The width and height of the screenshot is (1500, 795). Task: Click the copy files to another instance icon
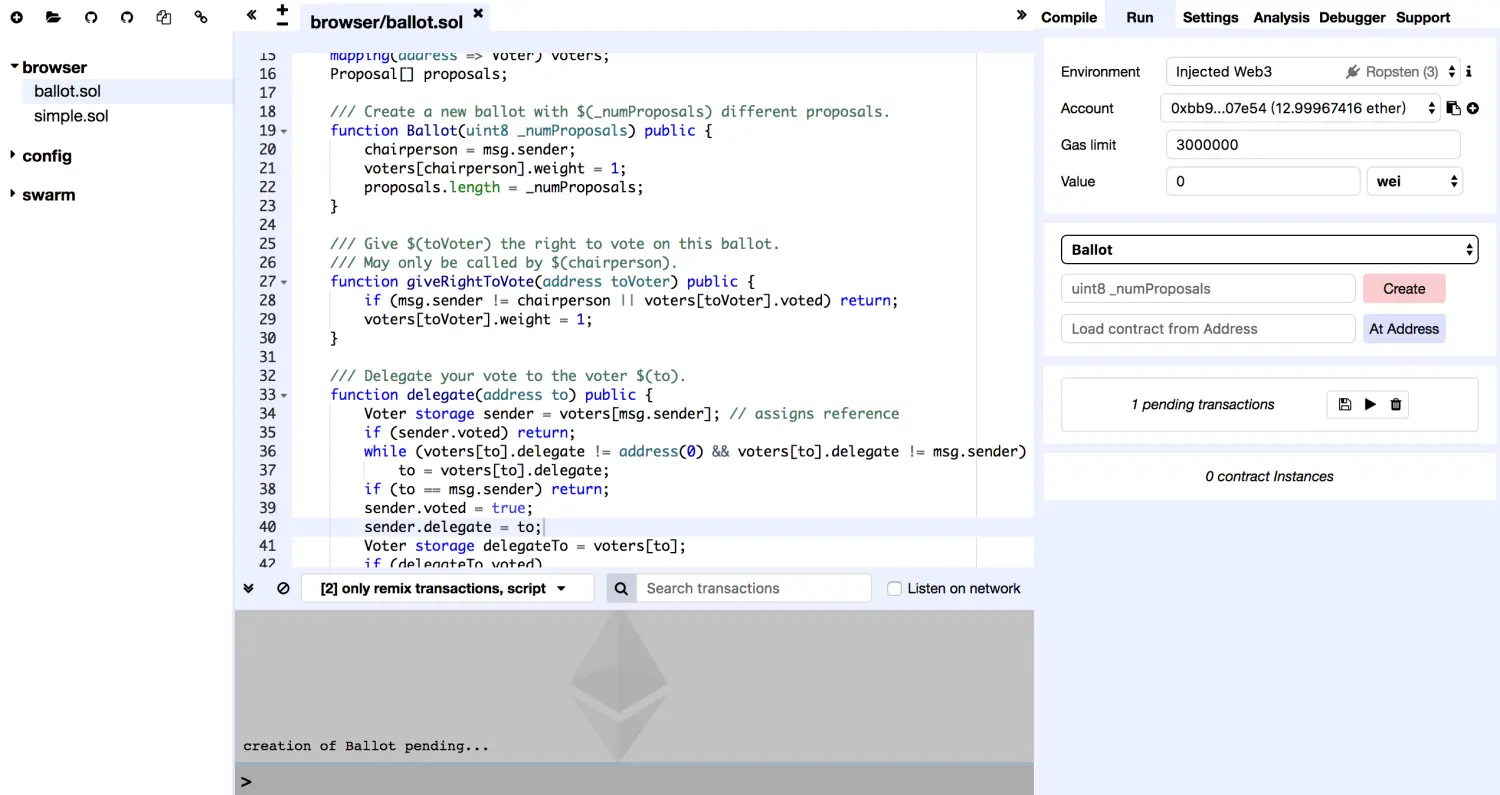tap(164, 17)
